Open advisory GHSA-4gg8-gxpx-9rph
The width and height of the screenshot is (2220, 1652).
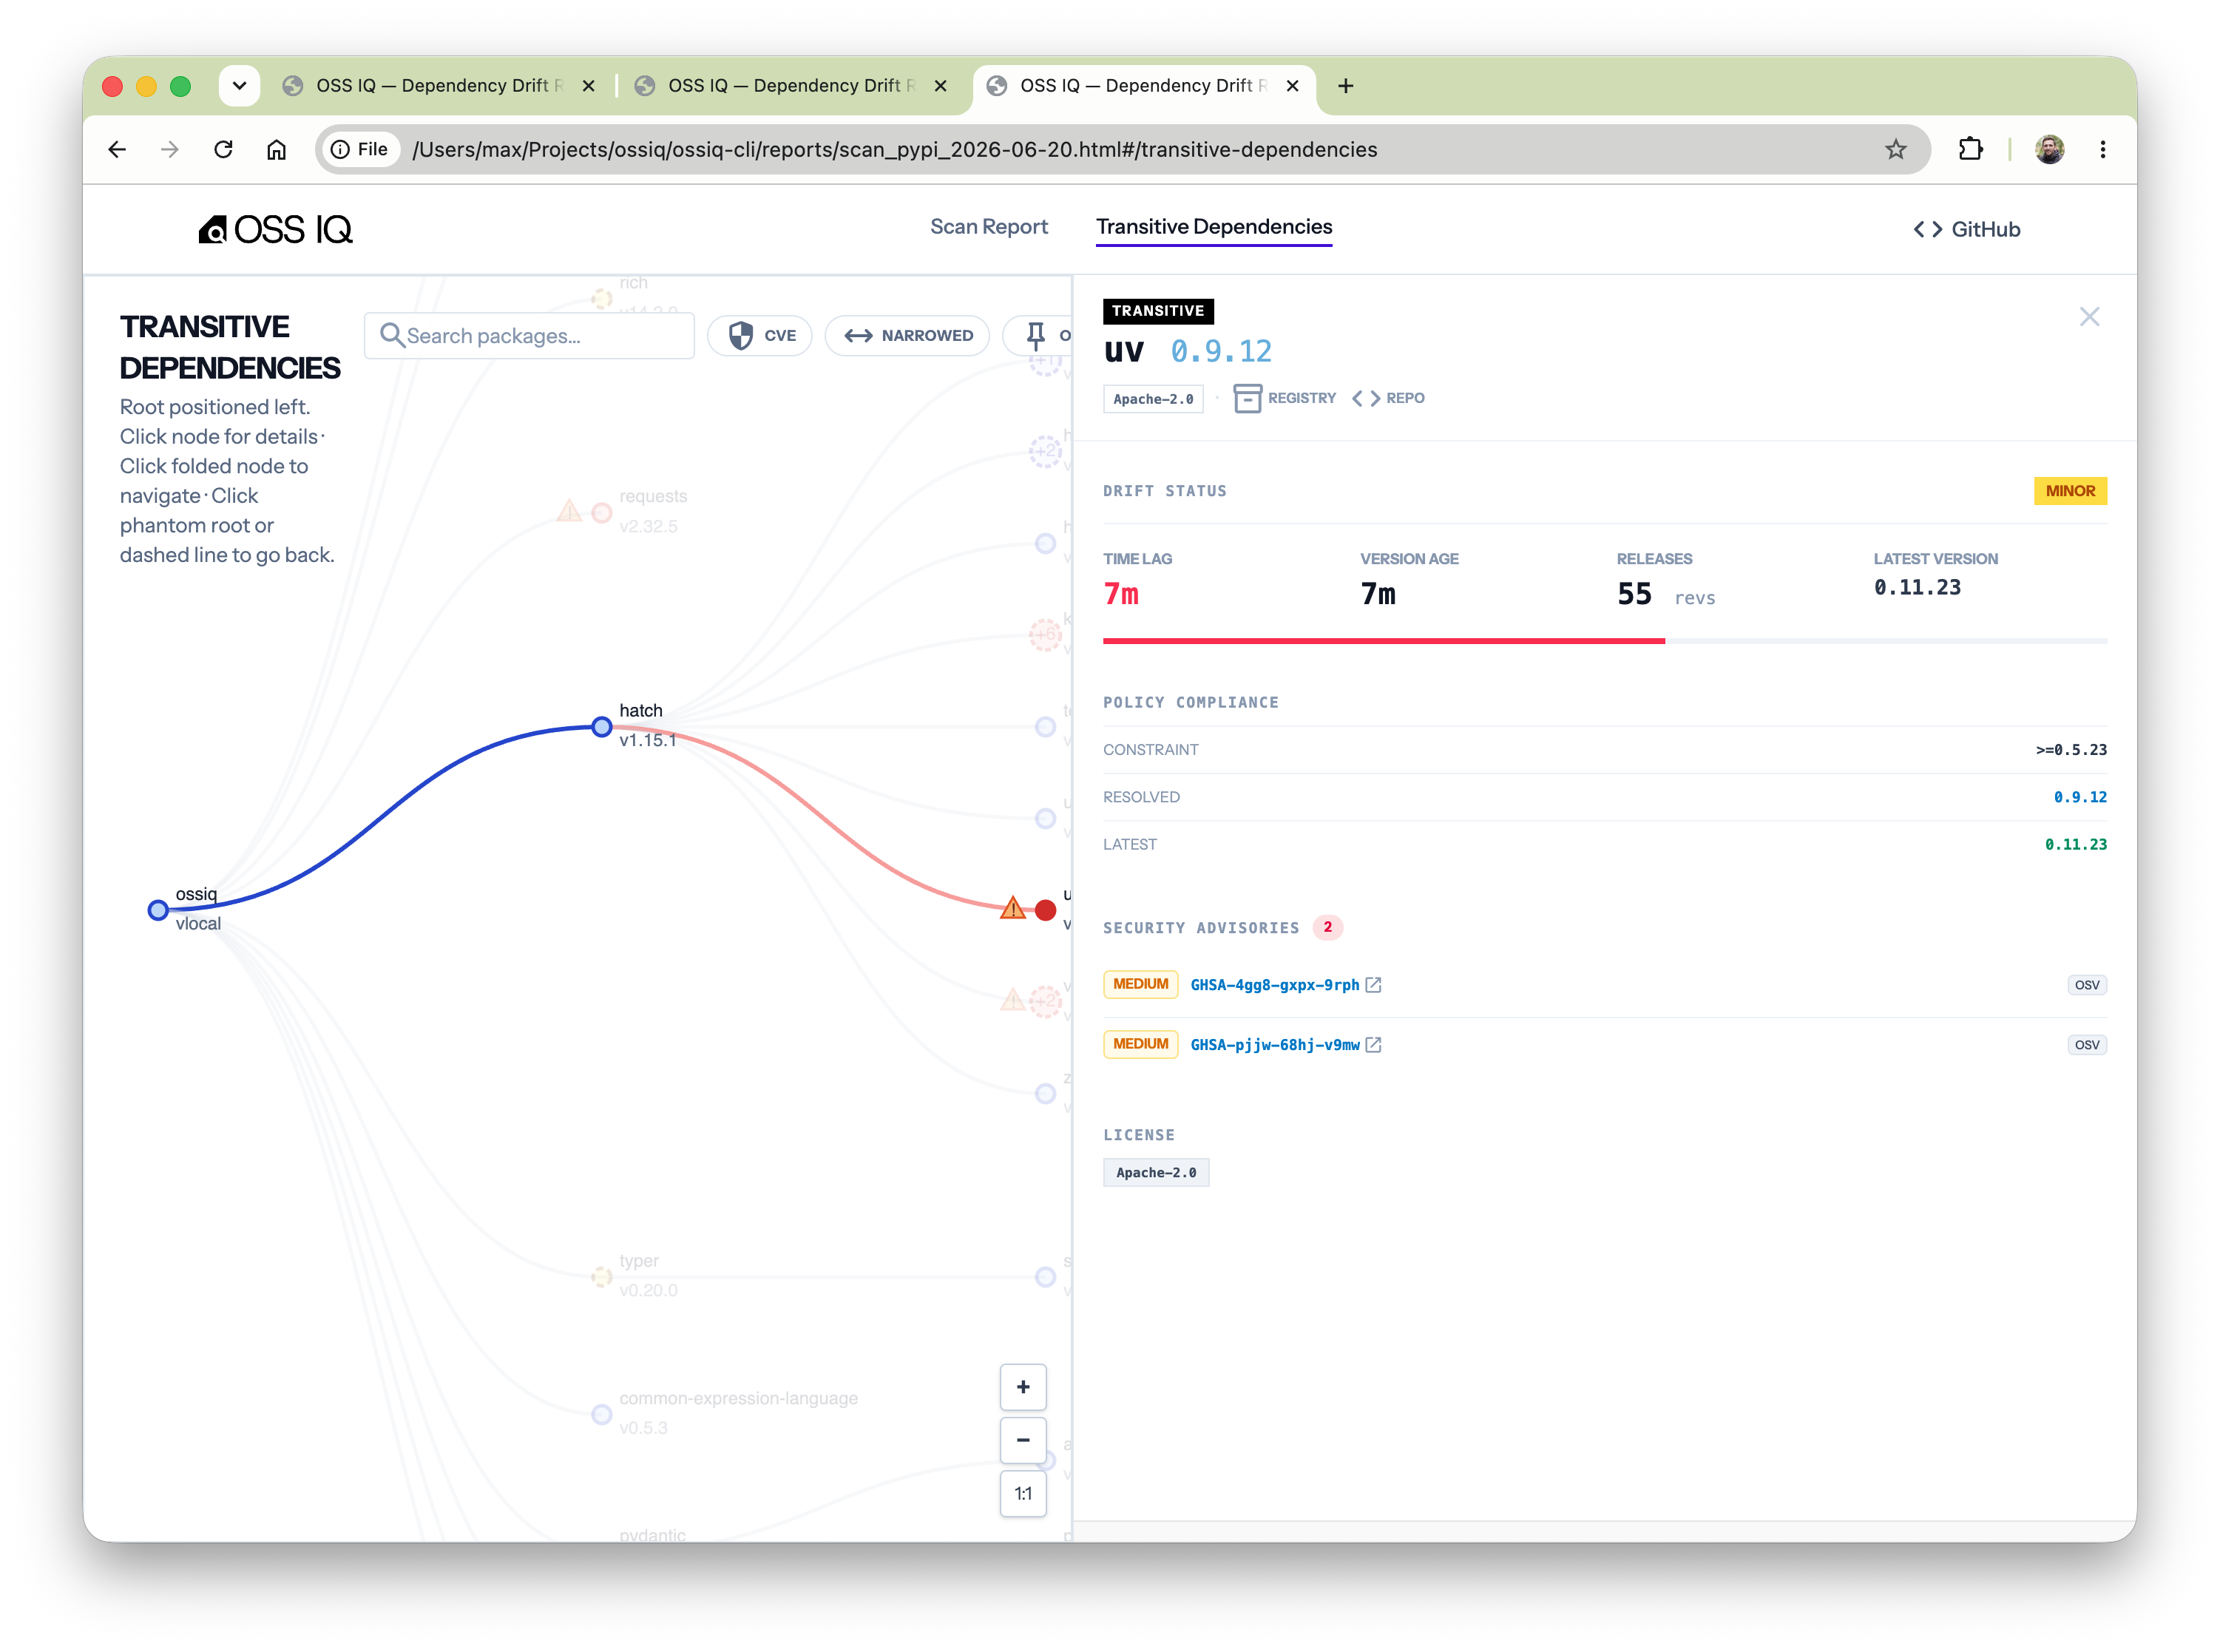point(1274,985)
